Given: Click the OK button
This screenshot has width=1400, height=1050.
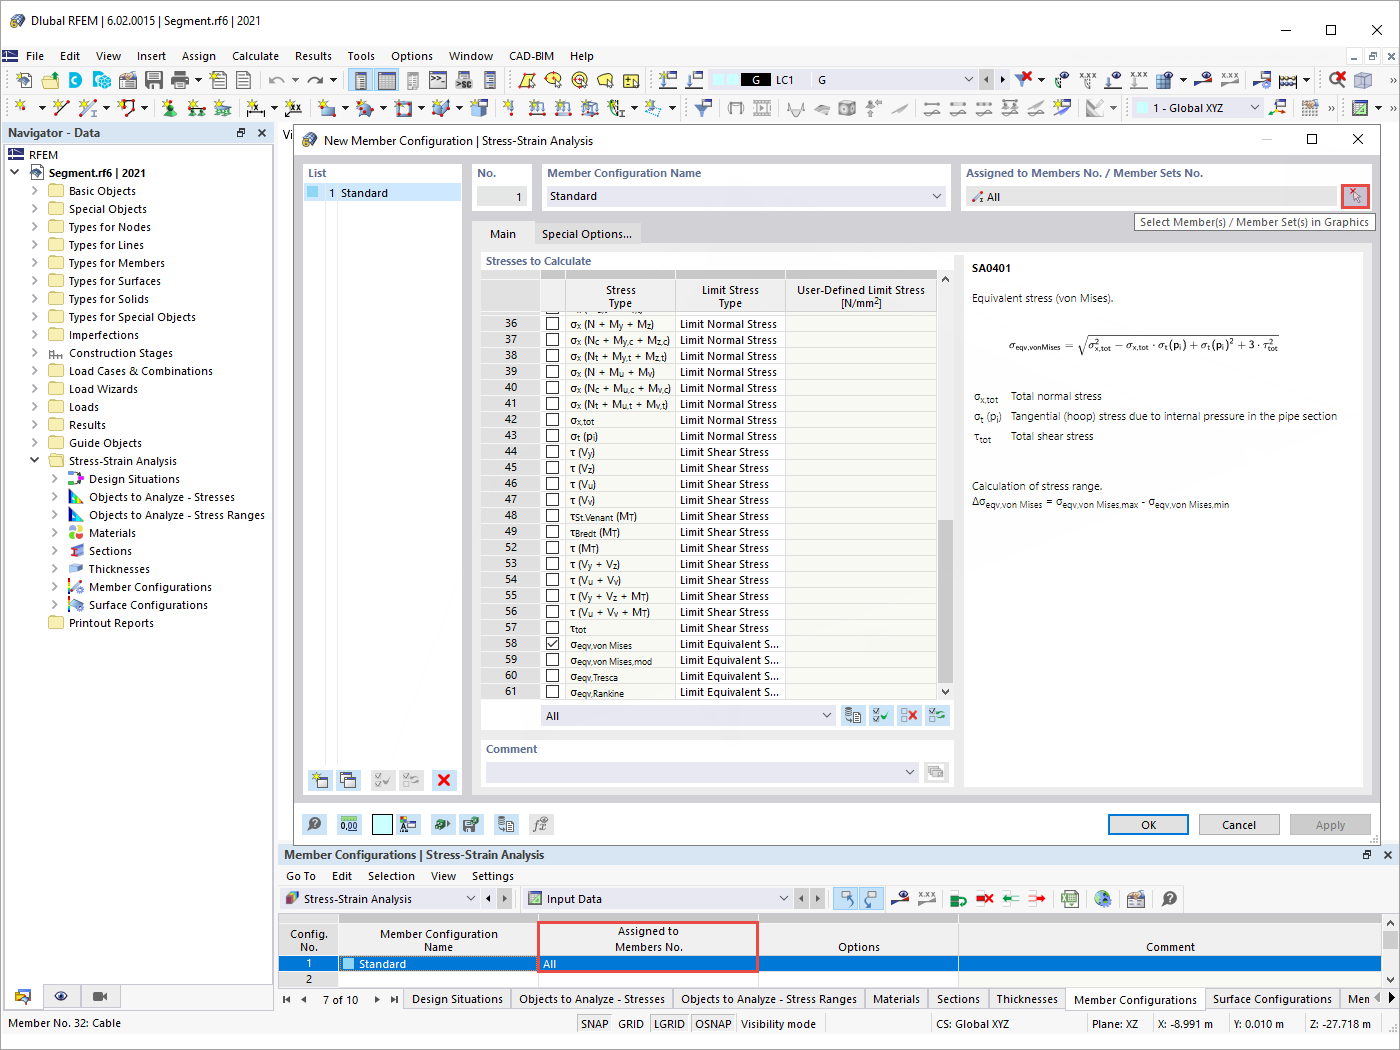Looking at the screenshot, I should (x=1148, y=825).
